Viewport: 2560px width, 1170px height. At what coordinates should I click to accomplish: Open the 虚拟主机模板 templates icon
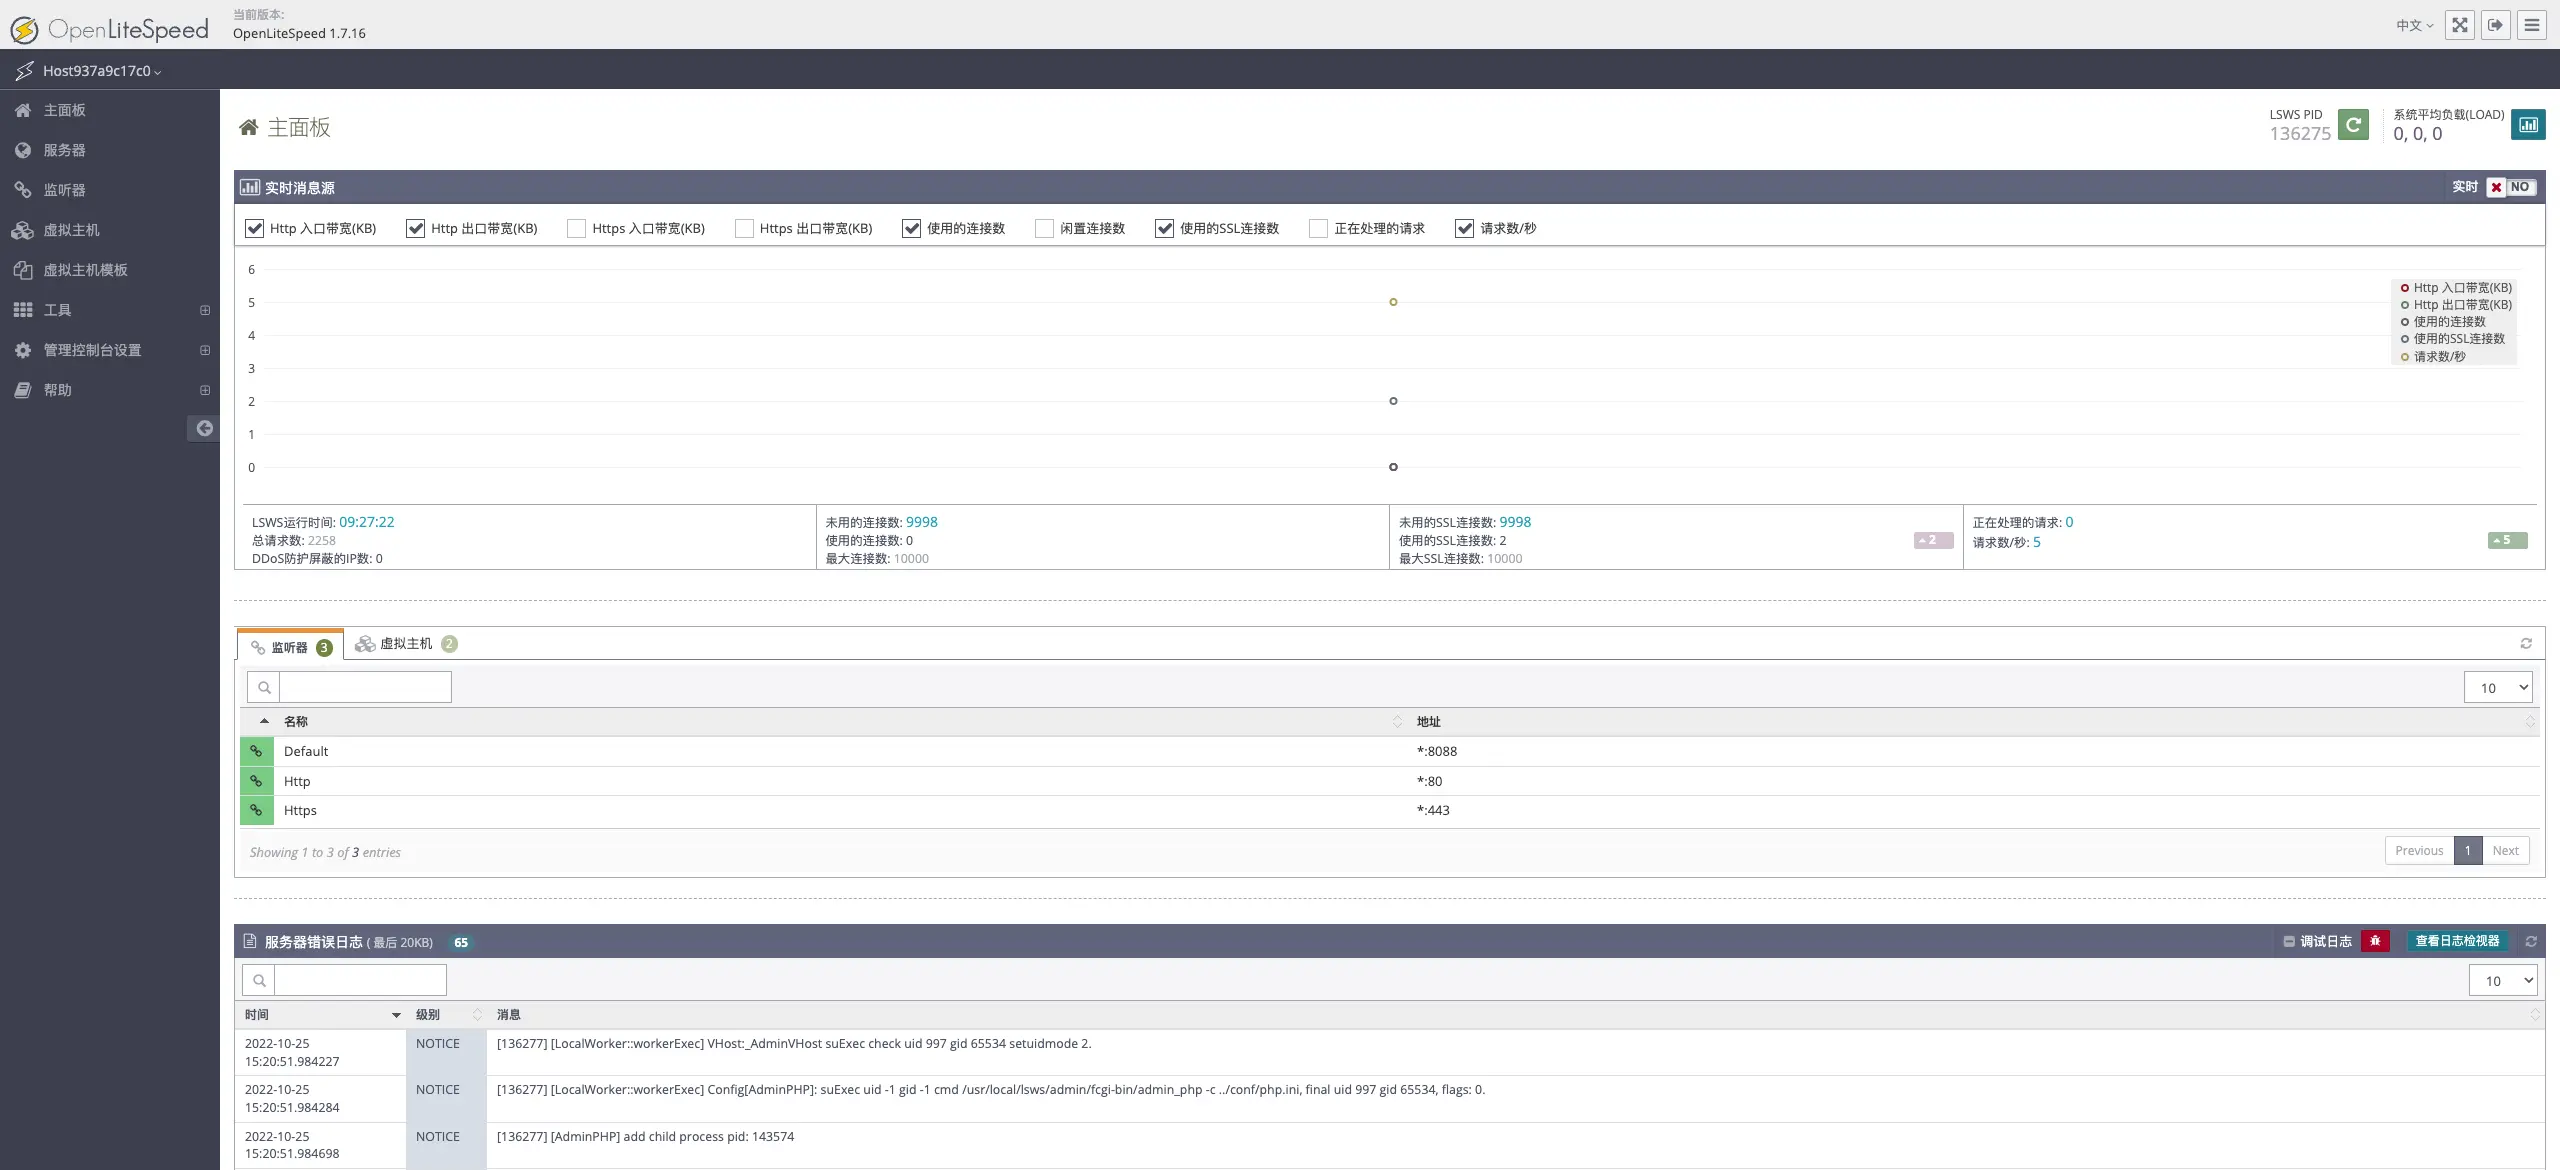[x=24, y=270]
